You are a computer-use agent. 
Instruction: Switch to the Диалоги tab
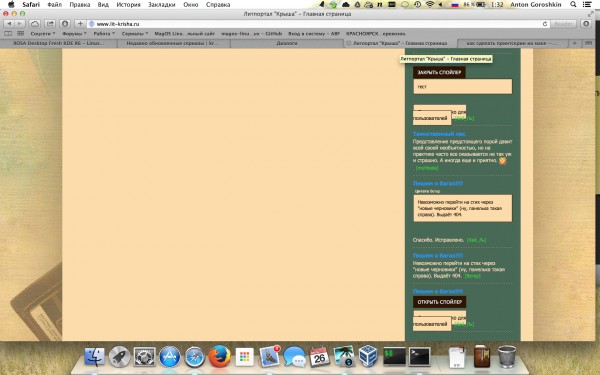pyautogui.click(x=287, y=43)
